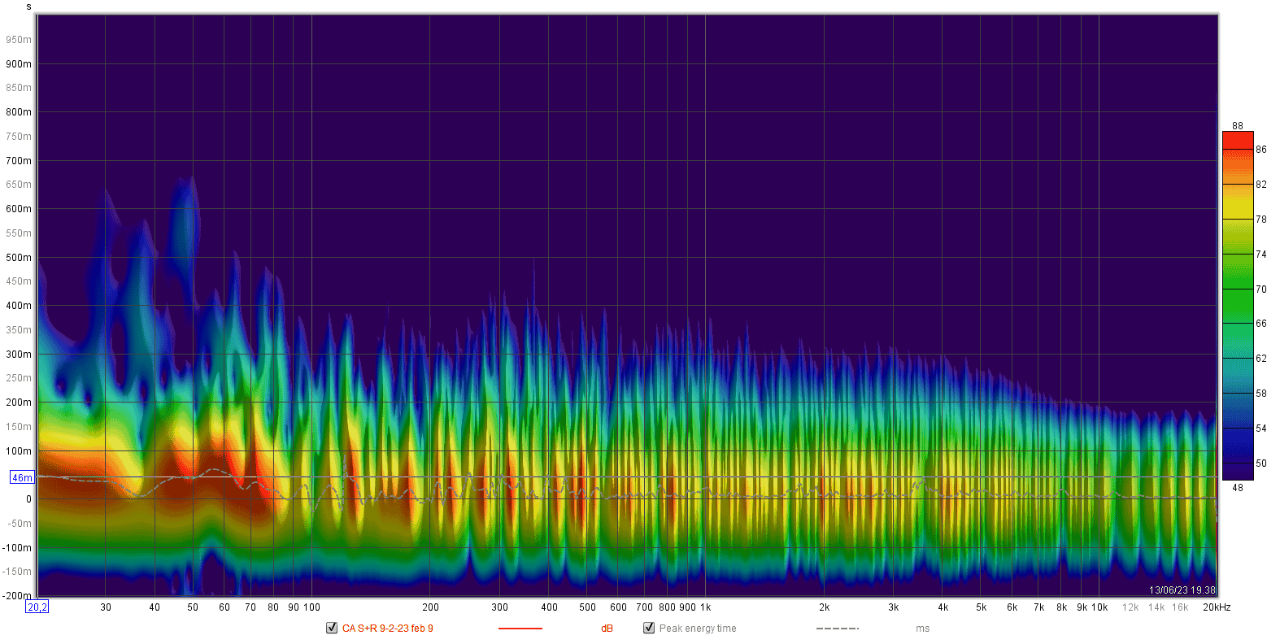This screenshot has width=1280, height=644.
Task: Toggle the Peak energy time checkbox
Action: point(649,628)
